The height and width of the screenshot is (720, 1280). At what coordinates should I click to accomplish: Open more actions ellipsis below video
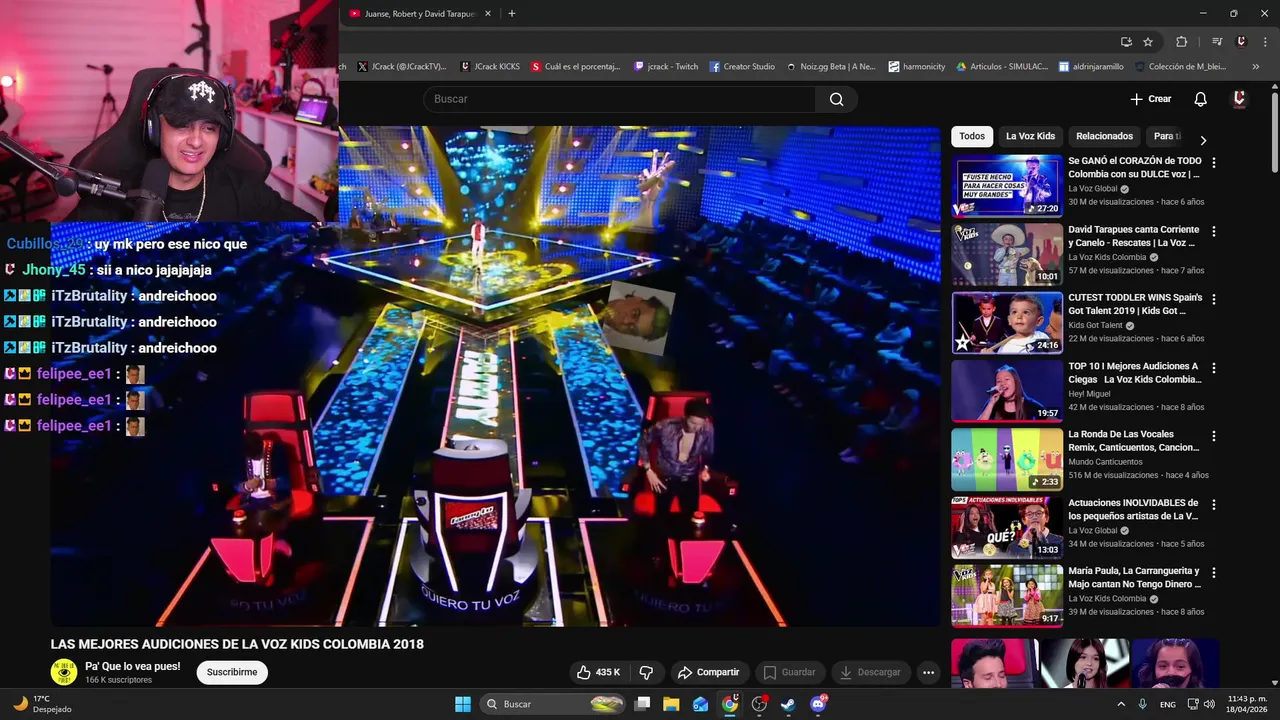pos(928,672)
